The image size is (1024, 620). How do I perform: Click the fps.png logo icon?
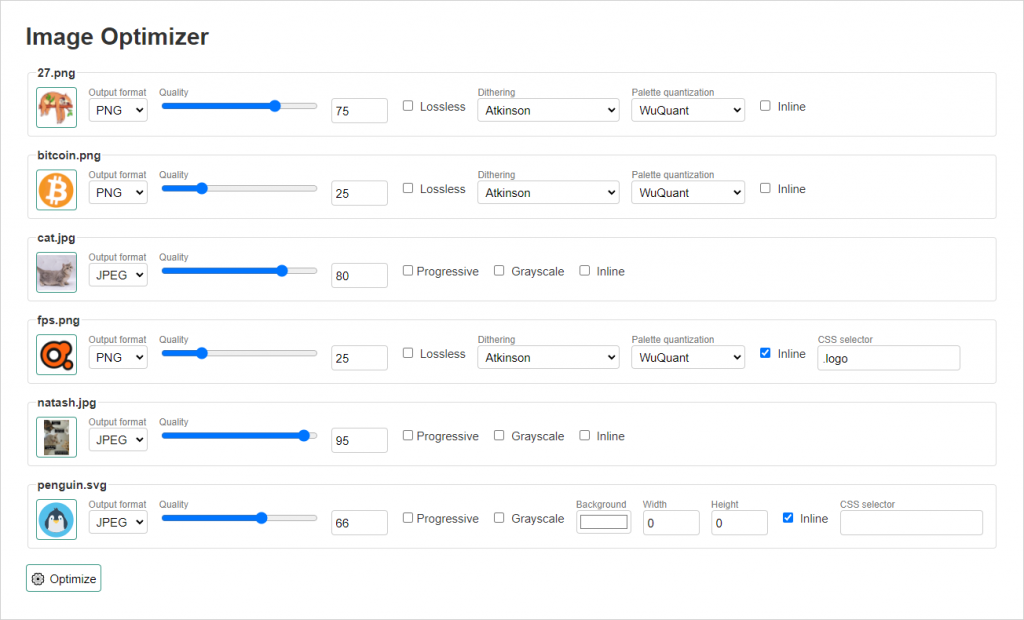[x=56, y=354]
